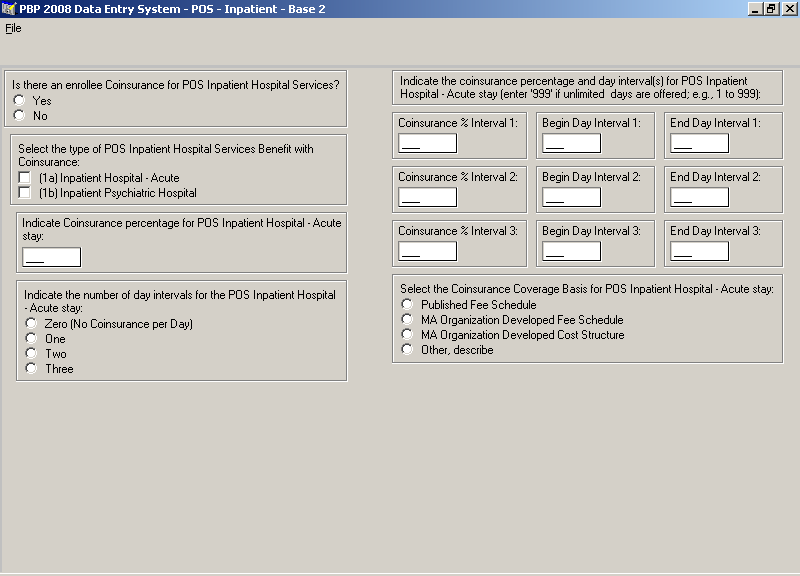Check (1a) Inpatient Hospital - Acute
This screenshot has height=576, width=800.
tap(24, 178)
